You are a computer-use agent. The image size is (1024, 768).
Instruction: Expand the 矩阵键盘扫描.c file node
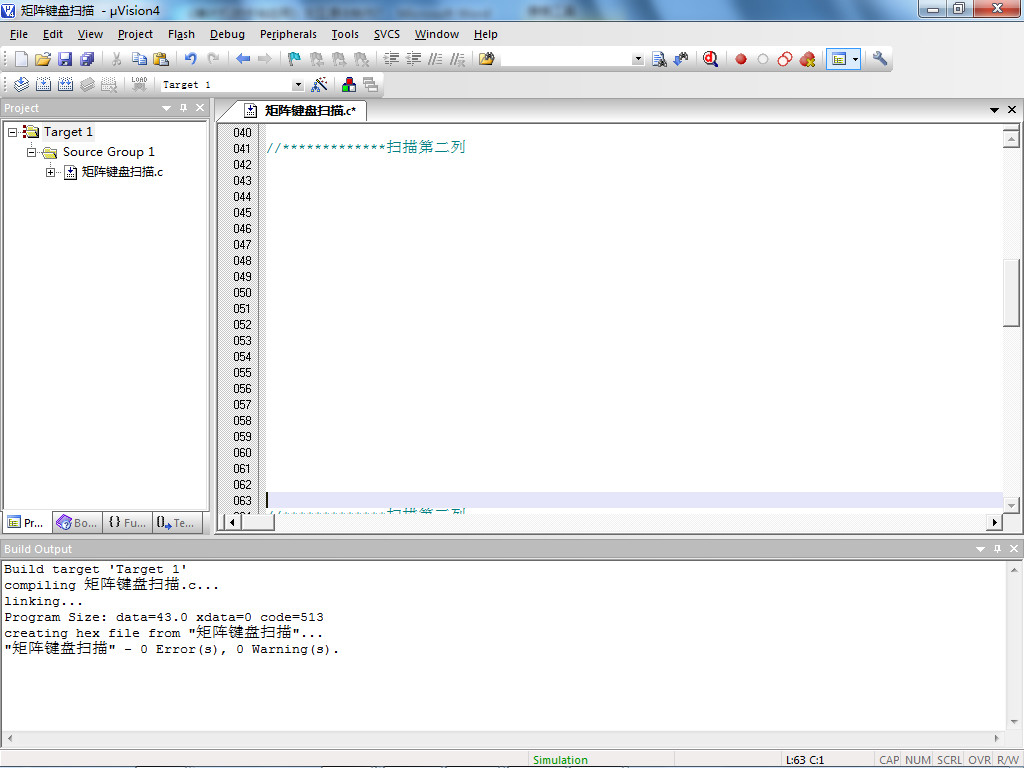[50, 172]
